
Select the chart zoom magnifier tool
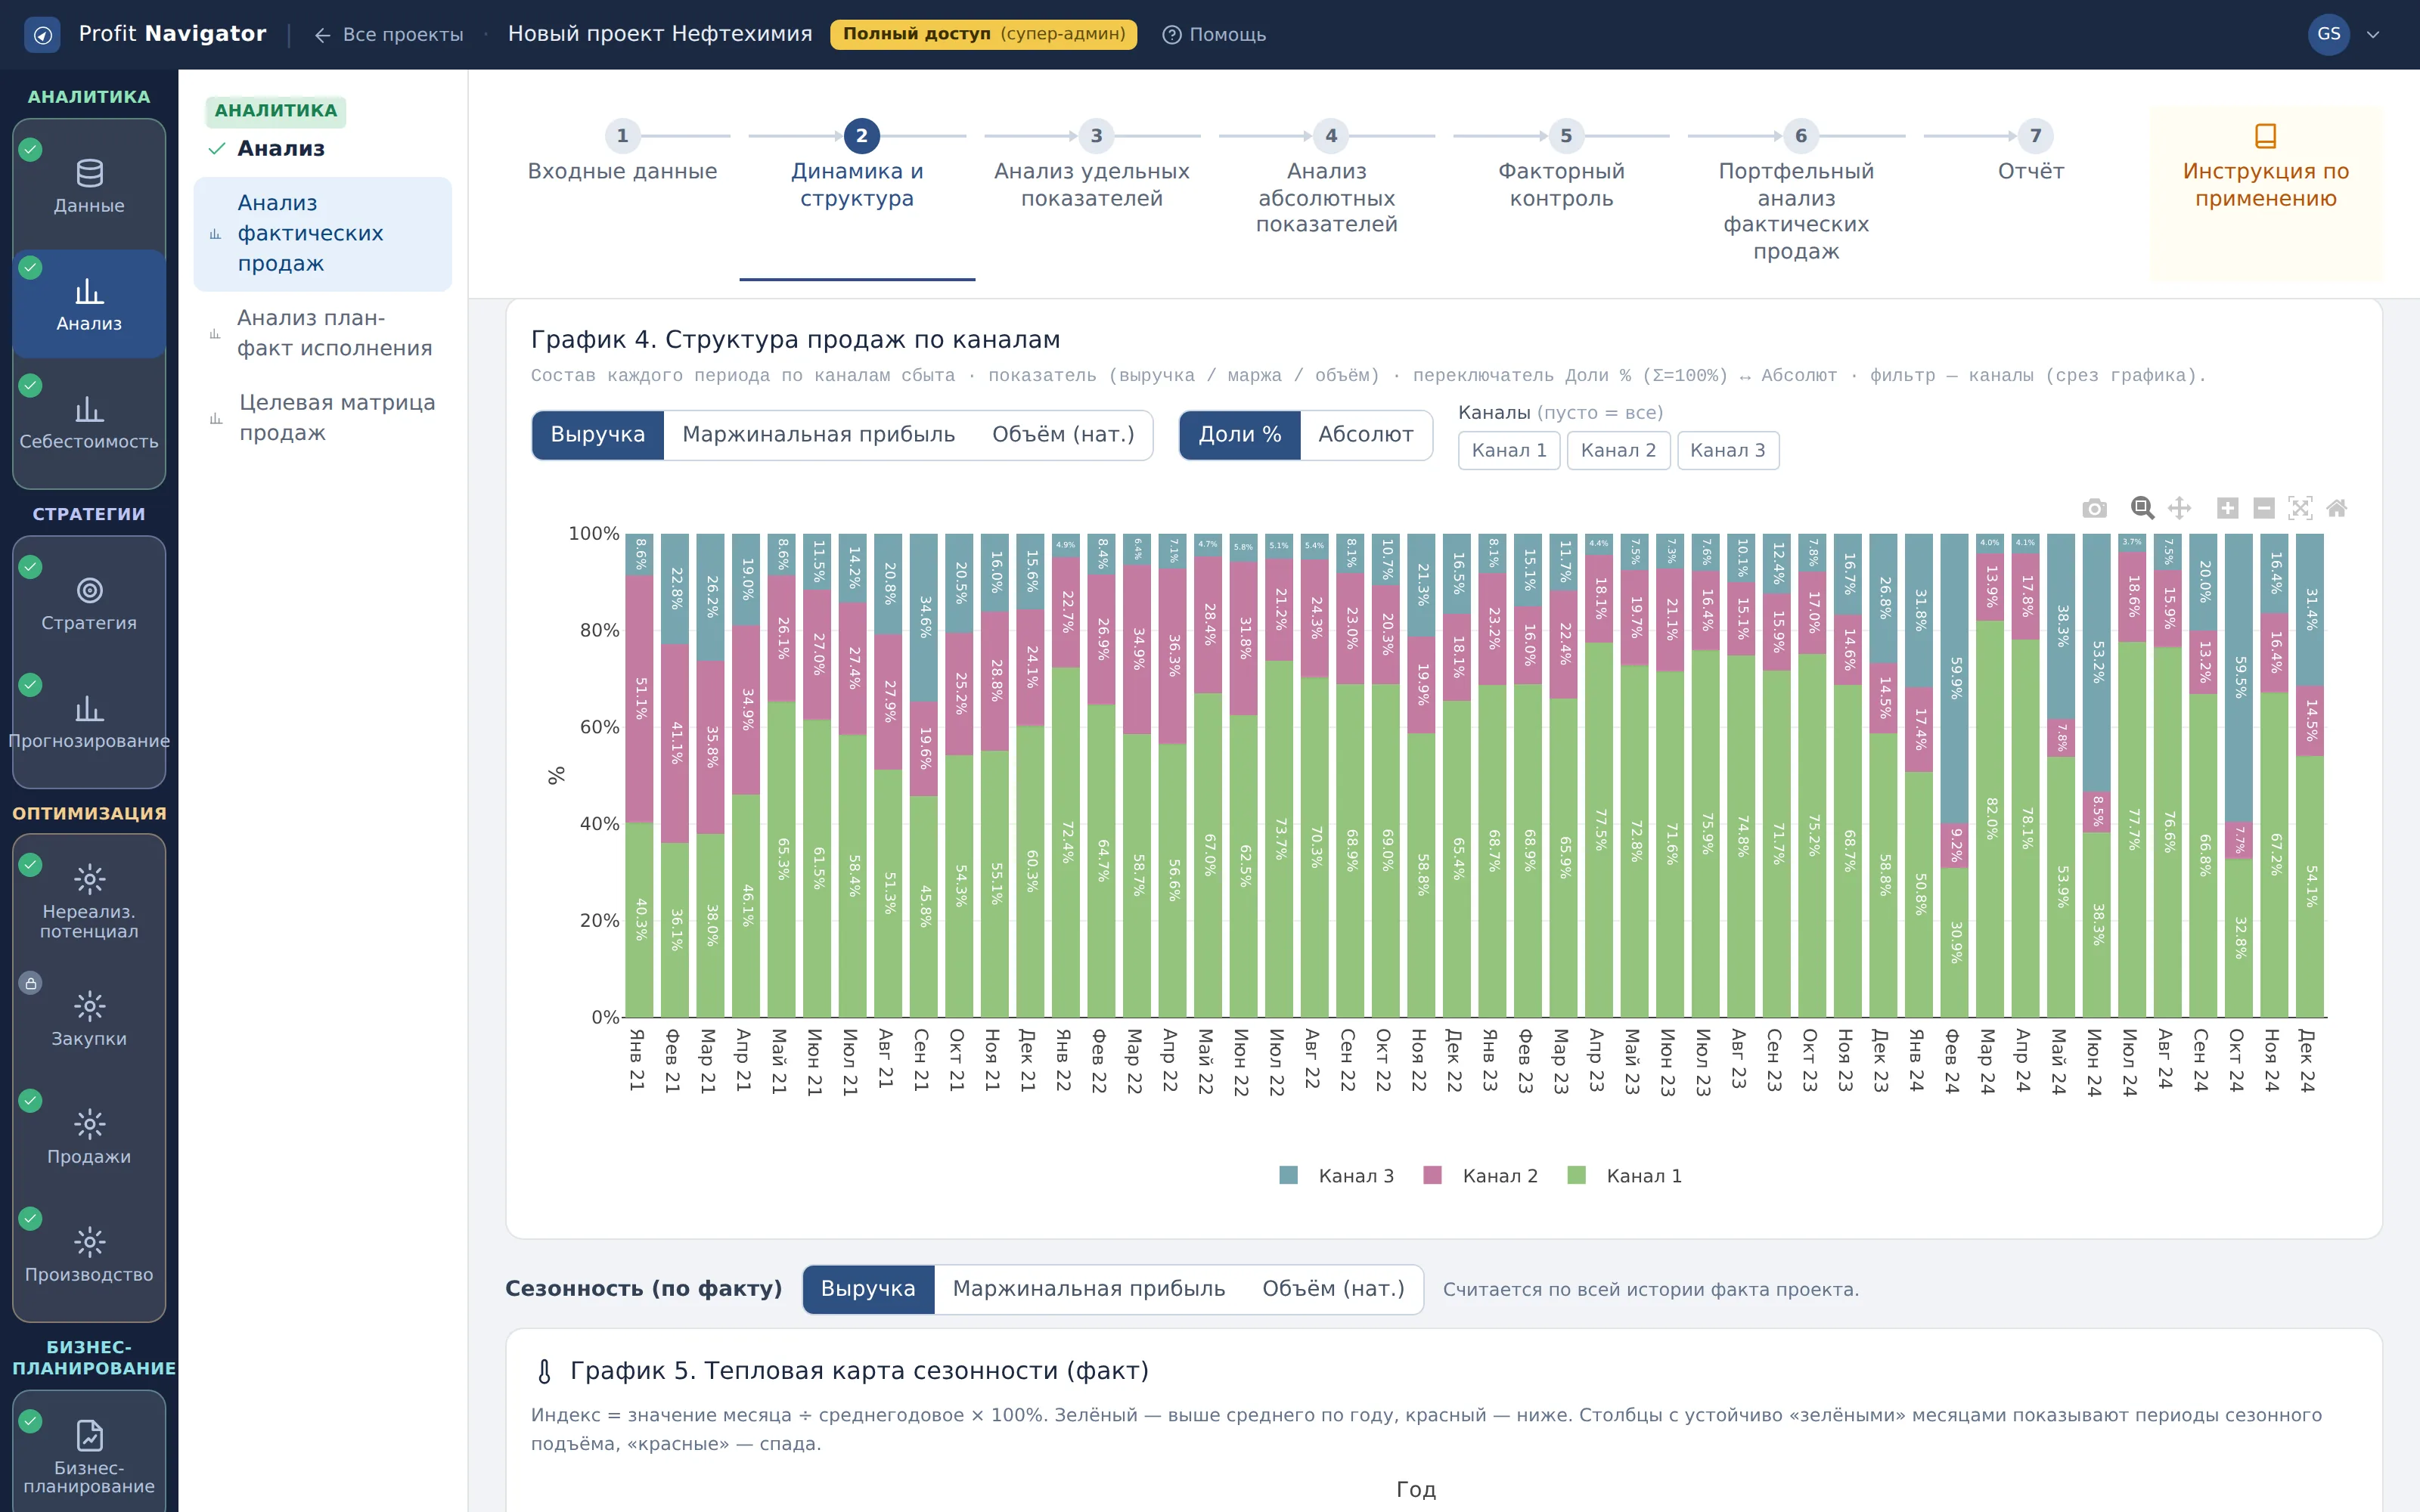tap(2141, 508)
